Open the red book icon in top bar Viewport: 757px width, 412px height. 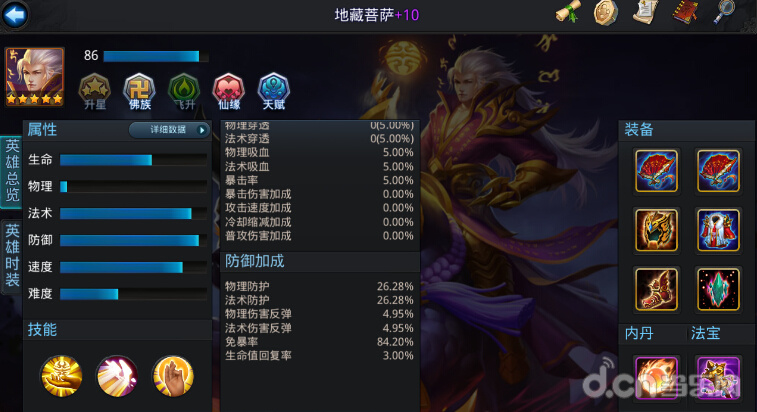(685, 12)
